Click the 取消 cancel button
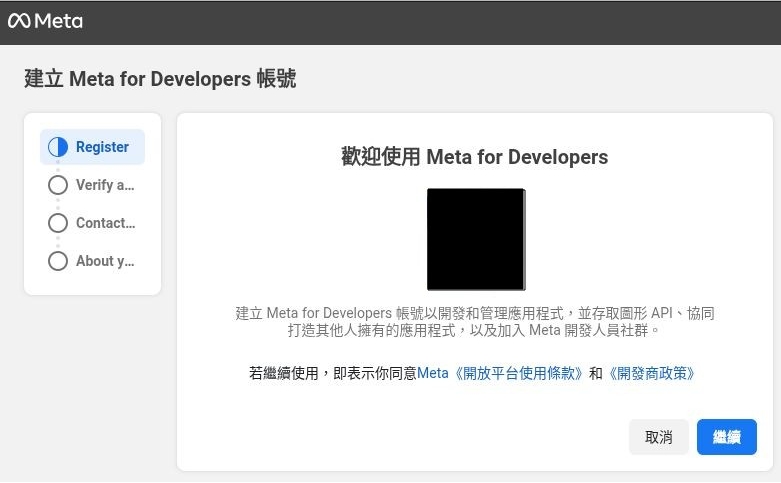The height and width of the screenshot is (483, 781). [658, 437]
